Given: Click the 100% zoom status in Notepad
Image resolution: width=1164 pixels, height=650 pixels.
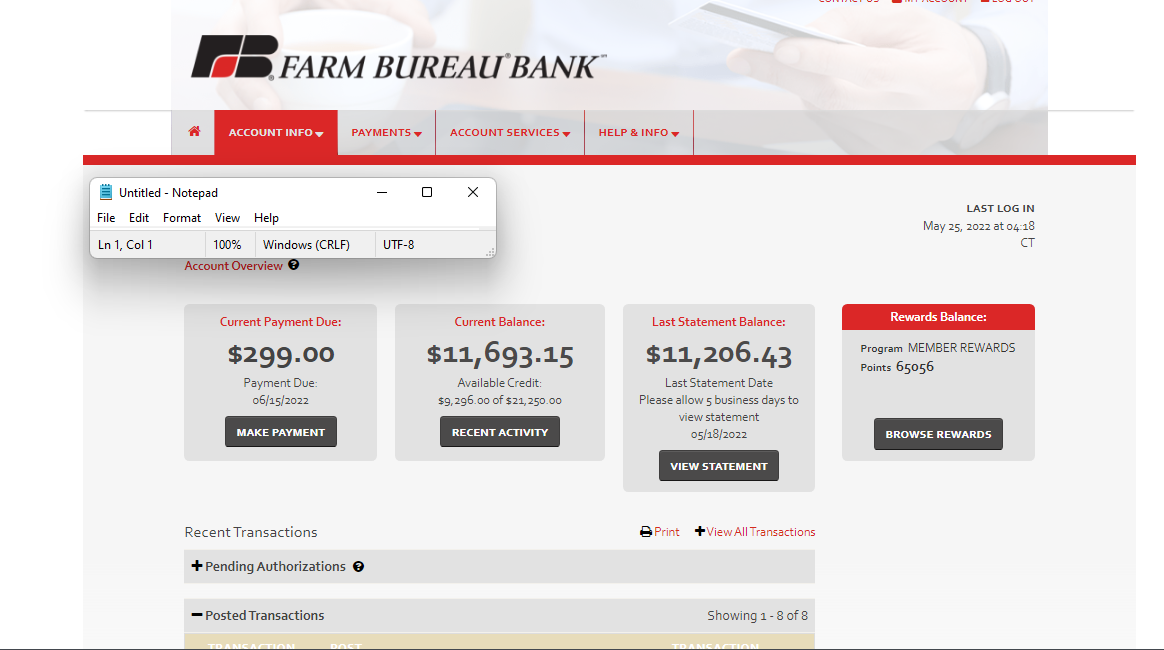Looking at the screenshot, I should coord(227,245).
